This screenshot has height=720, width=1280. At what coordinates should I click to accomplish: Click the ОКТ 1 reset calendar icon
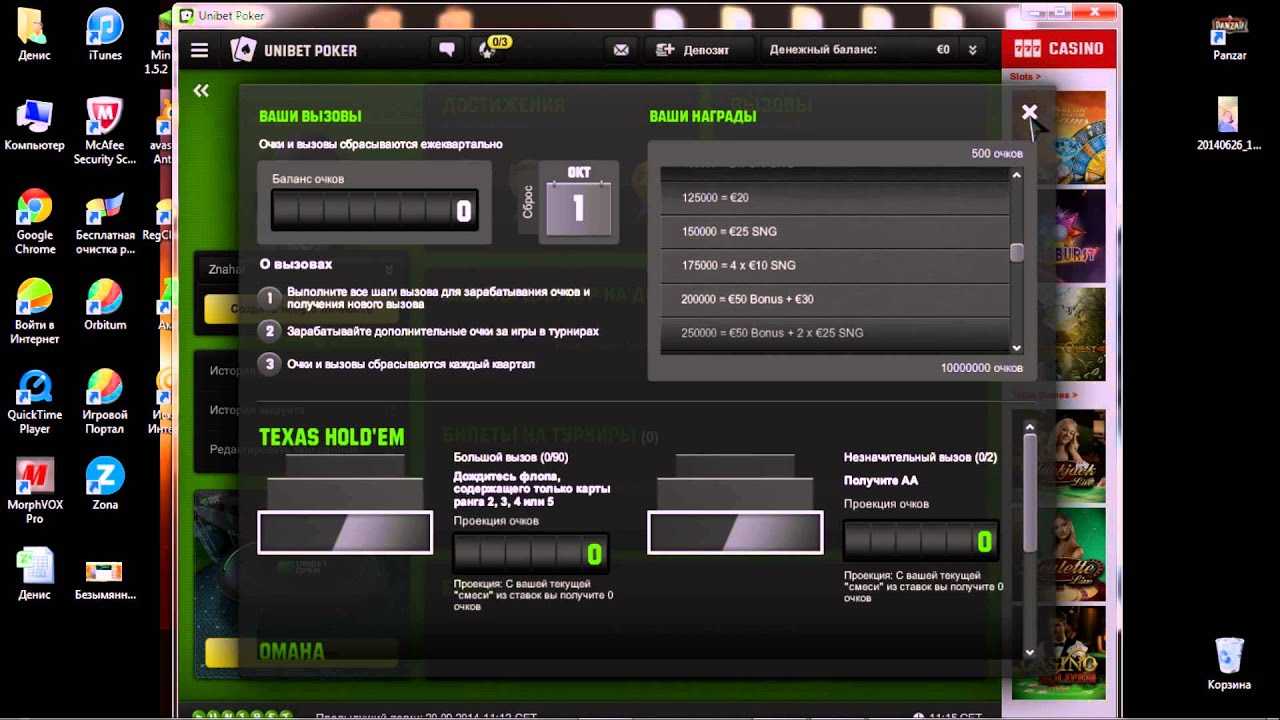click(x=579, y=201)
